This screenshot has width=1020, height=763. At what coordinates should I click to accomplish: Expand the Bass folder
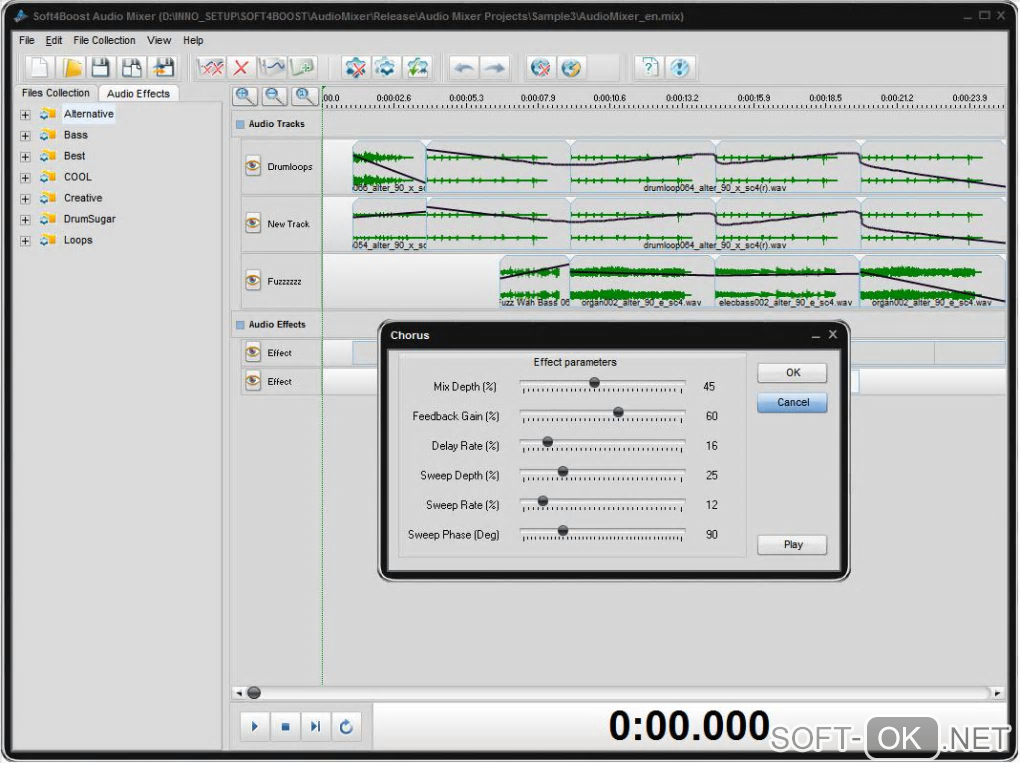coord(25,136)
